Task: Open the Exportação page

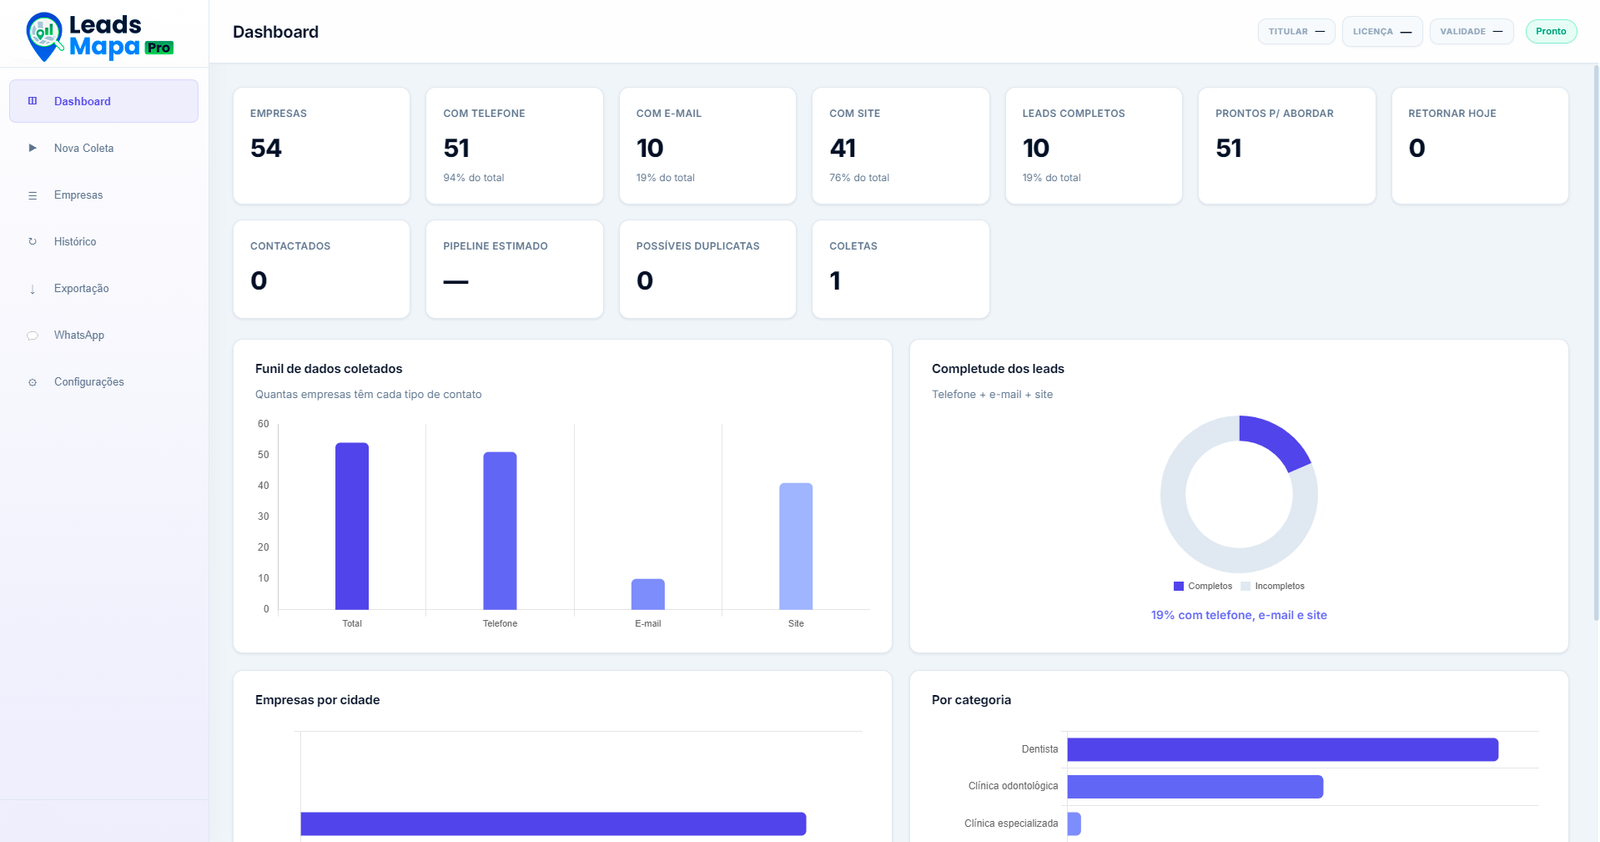Action: pyautogui.click(x=104, y=289)
